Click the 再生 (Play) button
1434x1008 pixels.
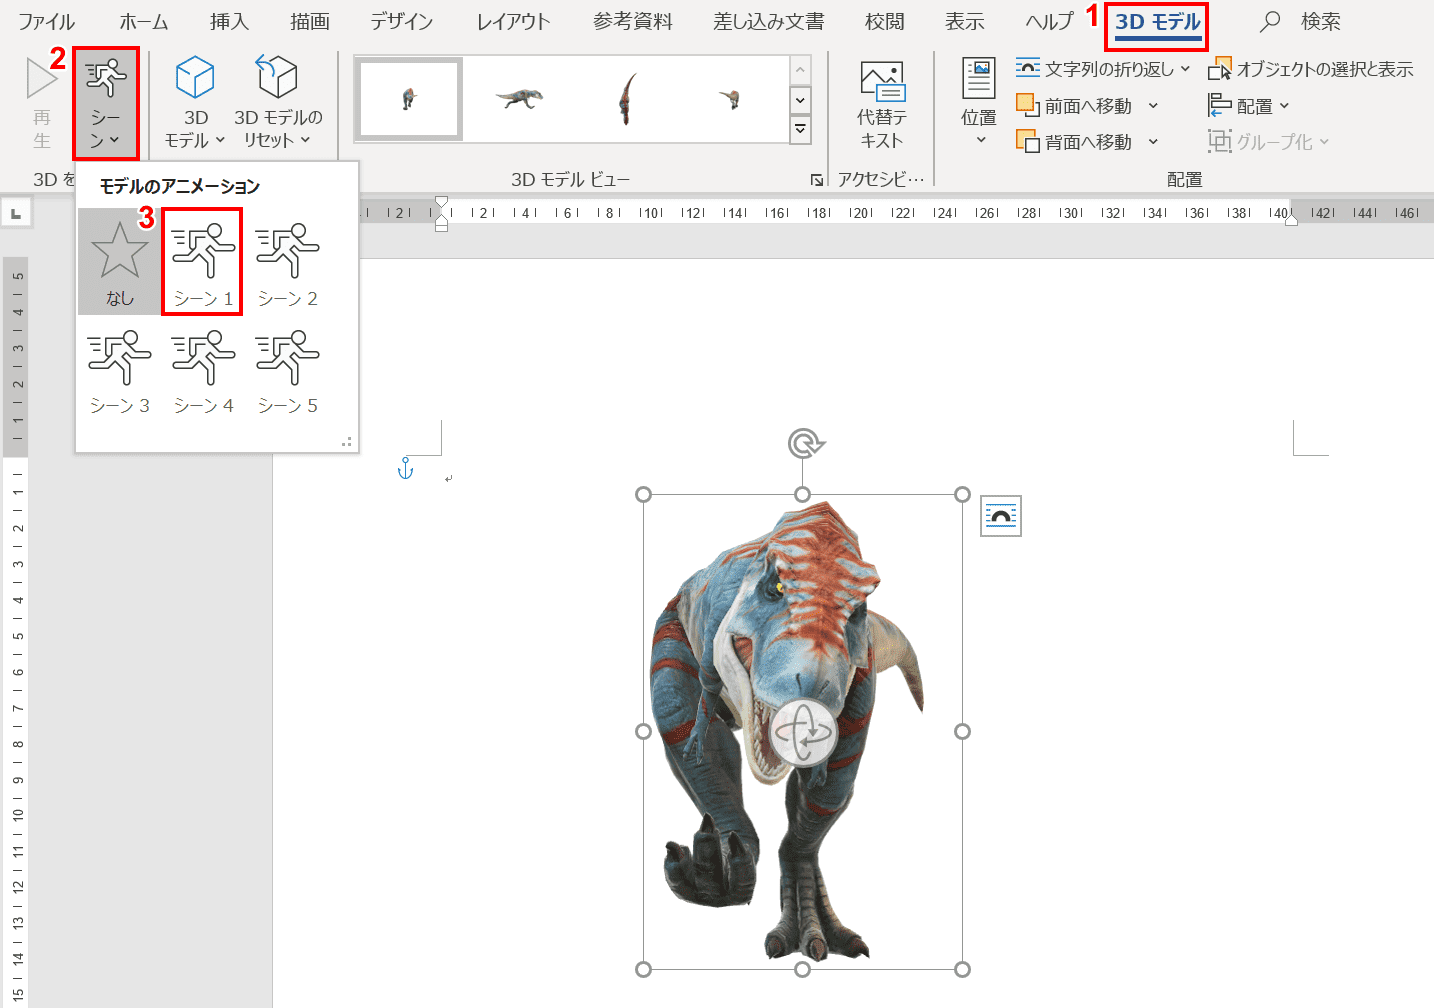point(41,104)
